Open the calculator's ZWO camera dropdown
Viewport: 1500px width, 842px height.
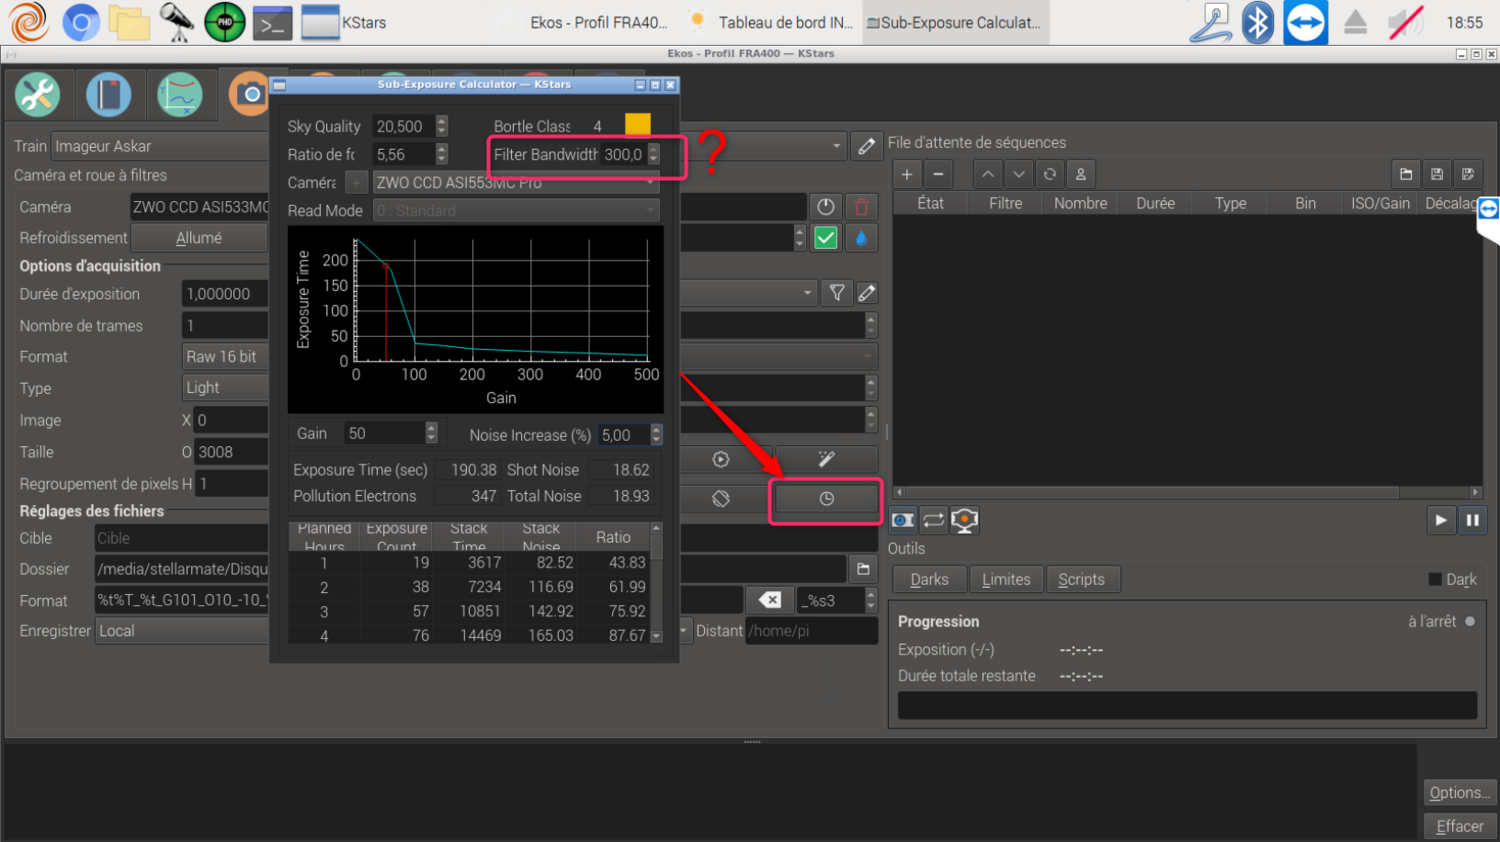pos(516,183)
